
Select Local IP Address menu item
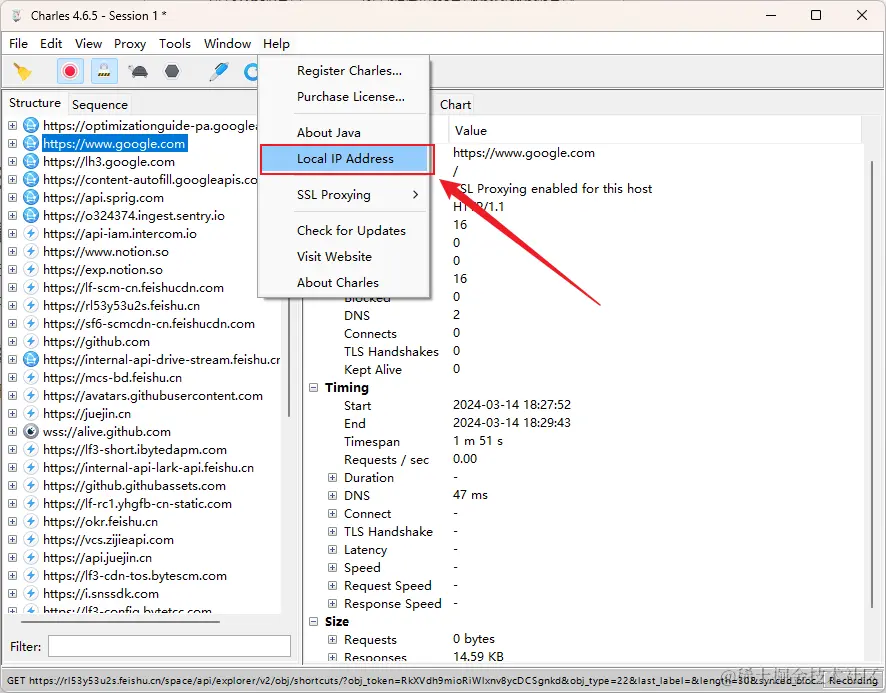345,159
